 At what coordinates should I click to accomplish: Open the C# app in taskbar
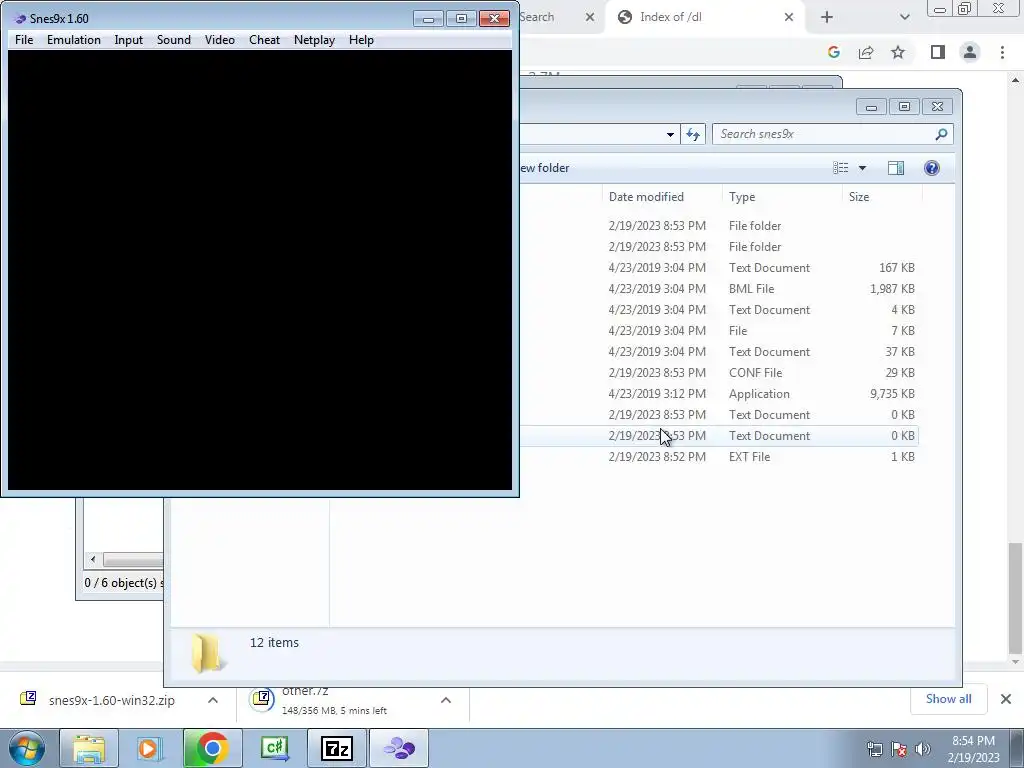point(274,748)
